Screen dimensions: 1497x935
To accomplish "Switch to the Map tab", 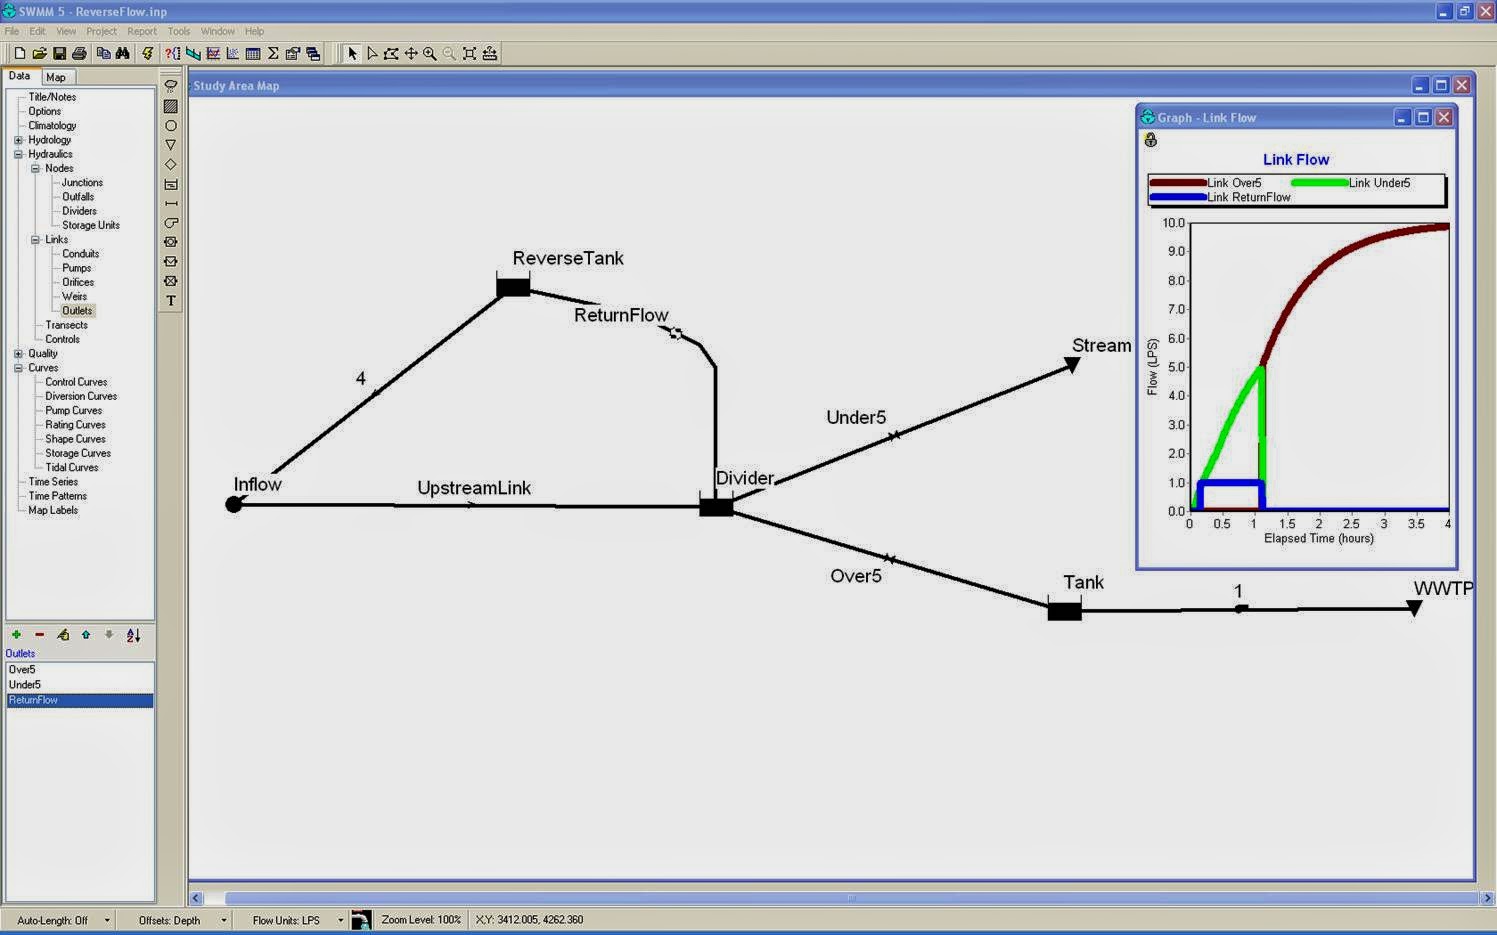I will tap(56, 76).
